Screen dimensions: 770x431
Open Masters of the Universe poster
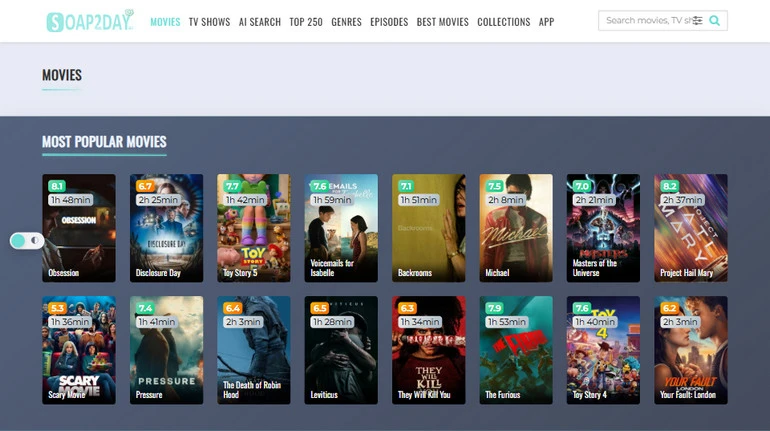click(x=604, y=228)
